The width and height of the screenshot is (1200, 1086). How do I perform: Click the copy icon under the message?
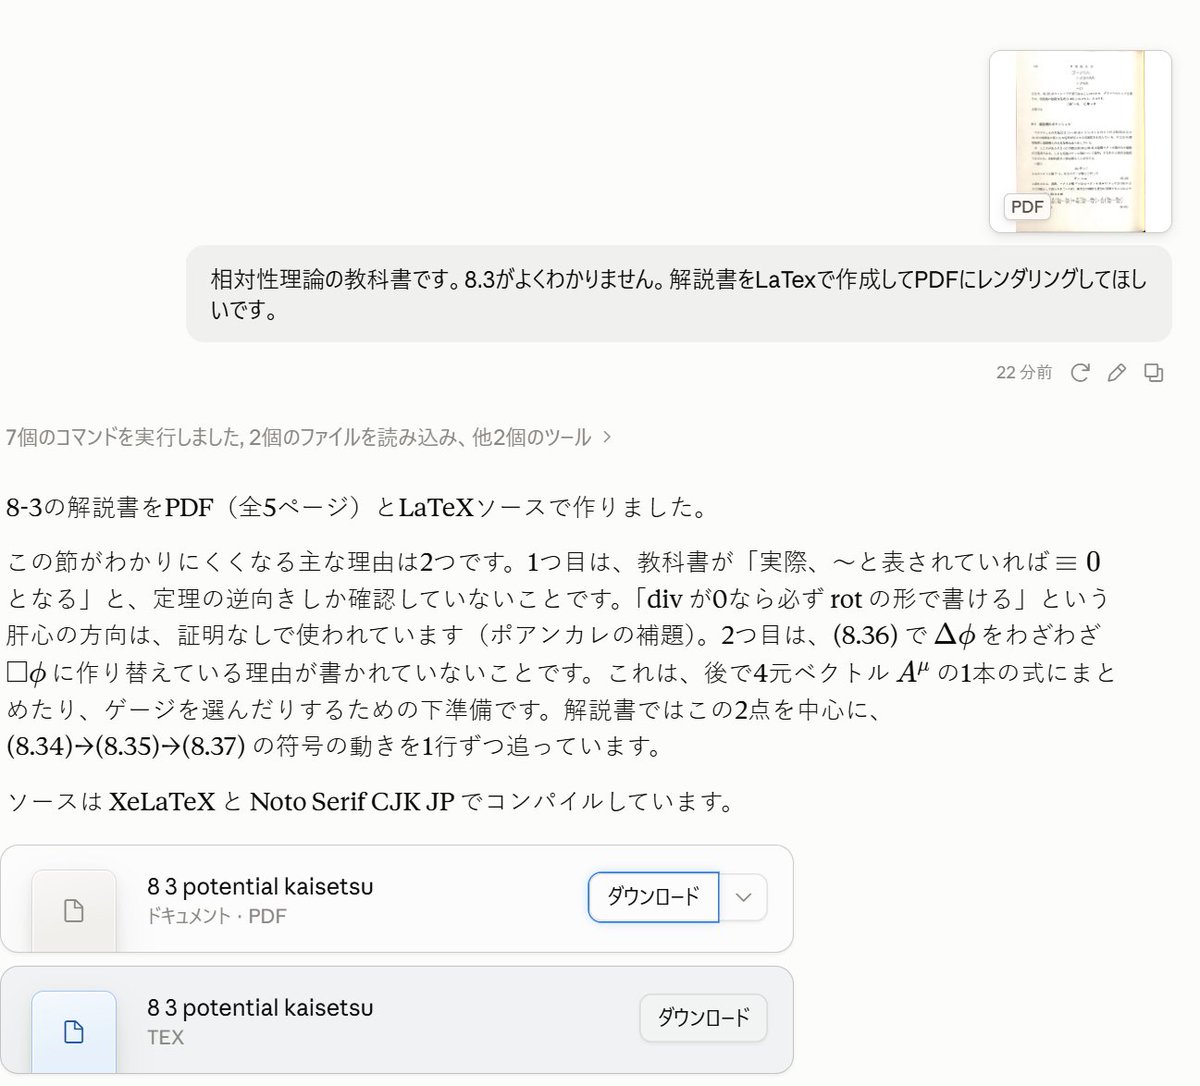coord(1154,373)
